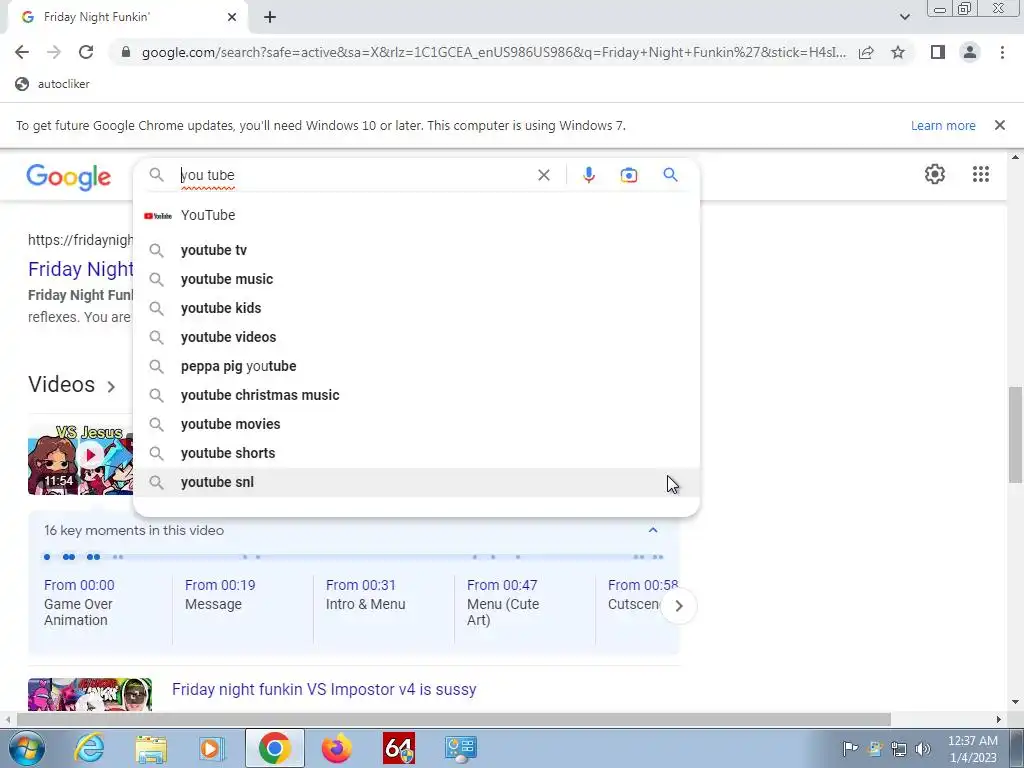The width and height of the screenshot is (1024, 768).
Task: Open Chrome profile avatar
Action: coord(970,52)
